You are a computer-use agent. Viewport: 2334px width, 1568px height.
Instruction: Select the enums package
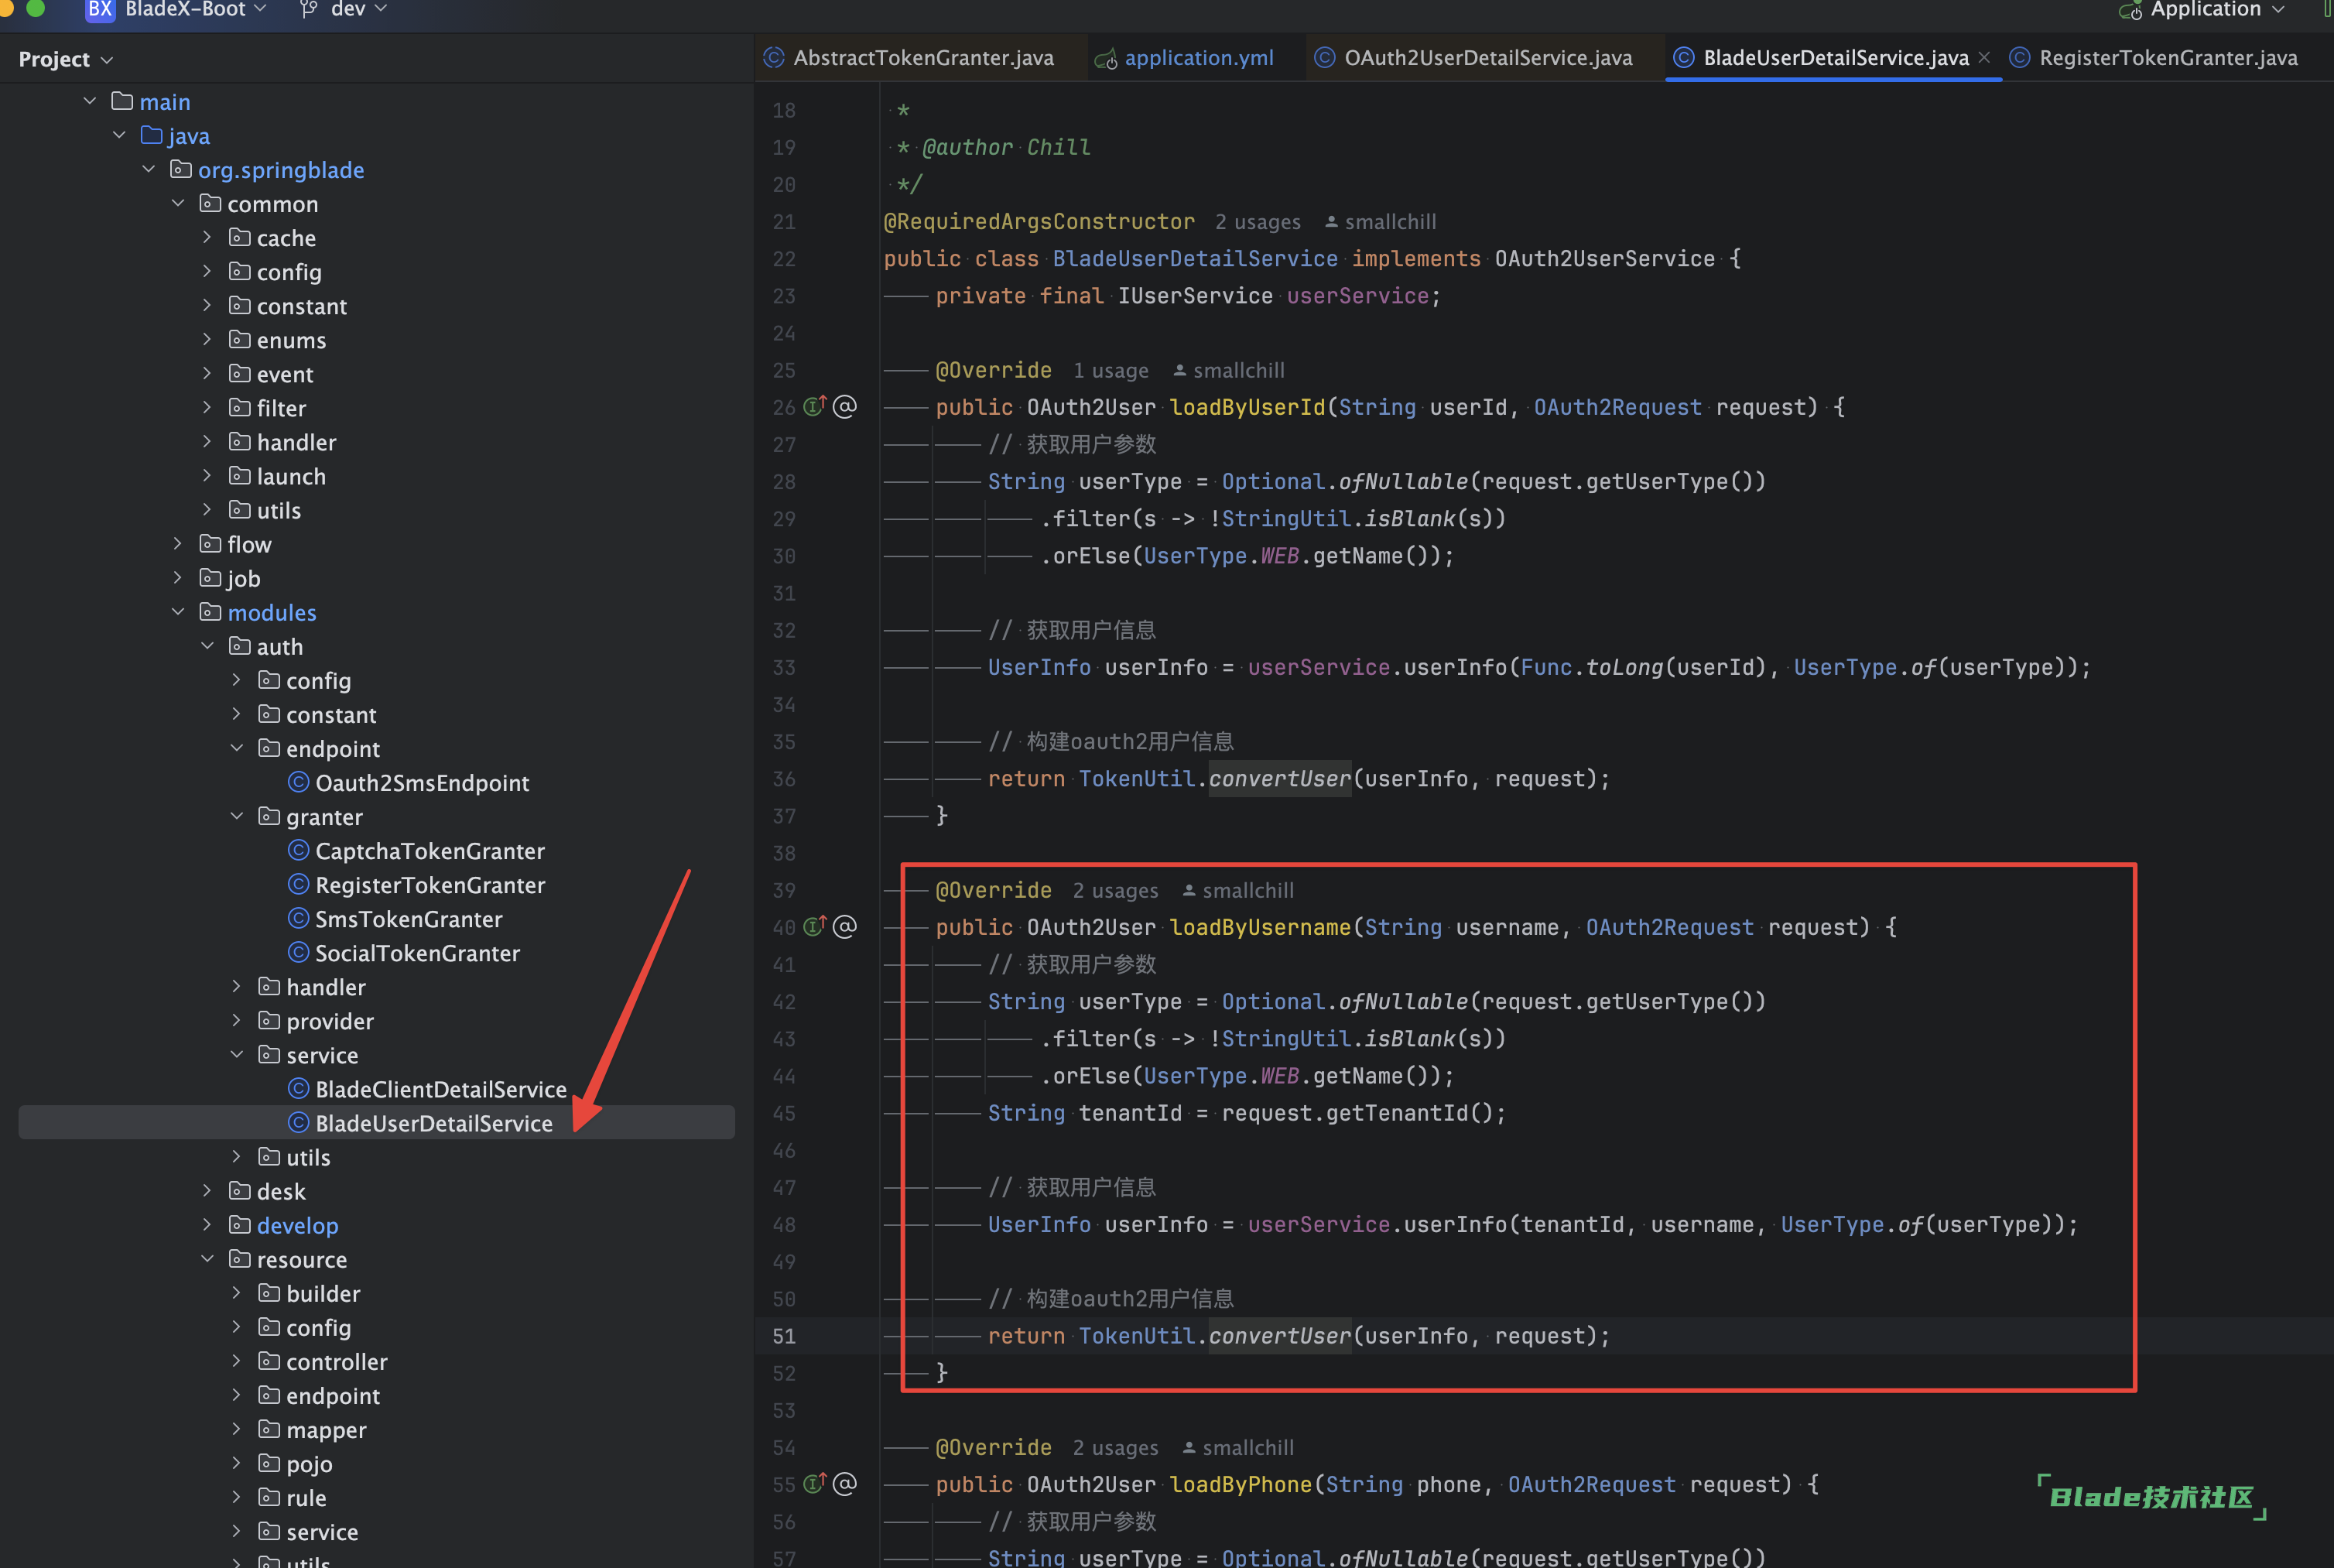click(277, 340)
